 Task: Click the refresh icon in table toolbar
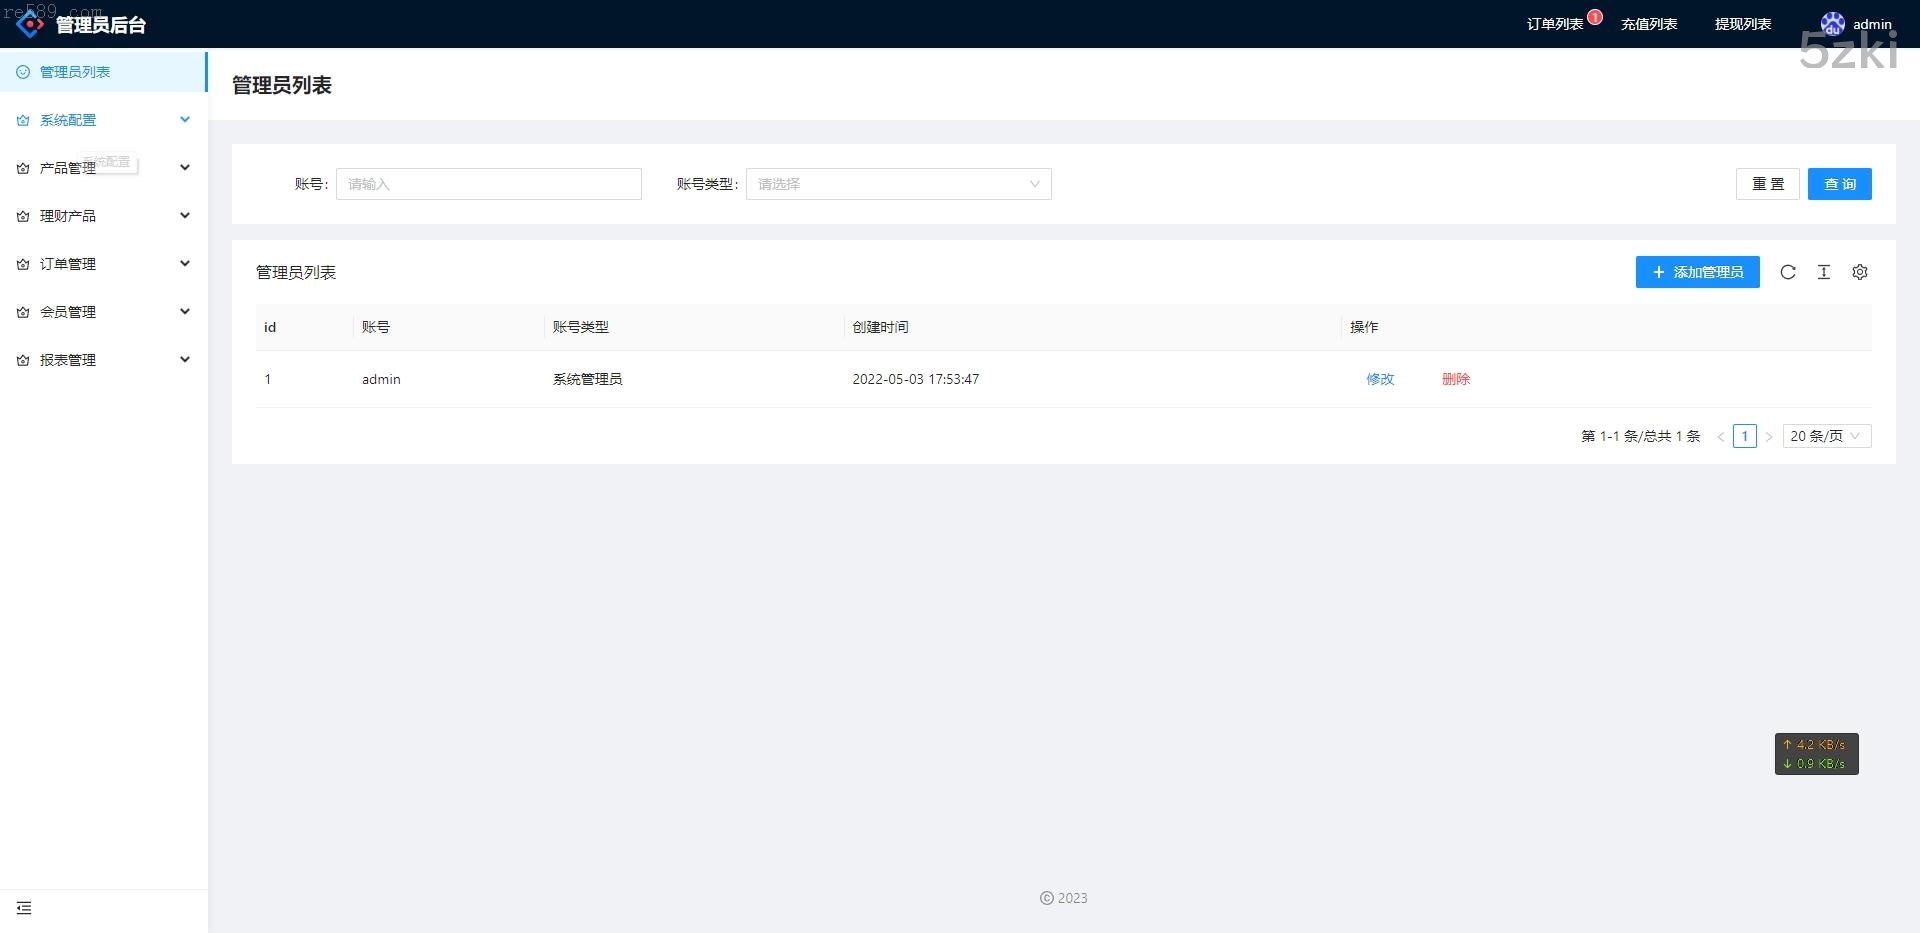tap(1788, 272)
